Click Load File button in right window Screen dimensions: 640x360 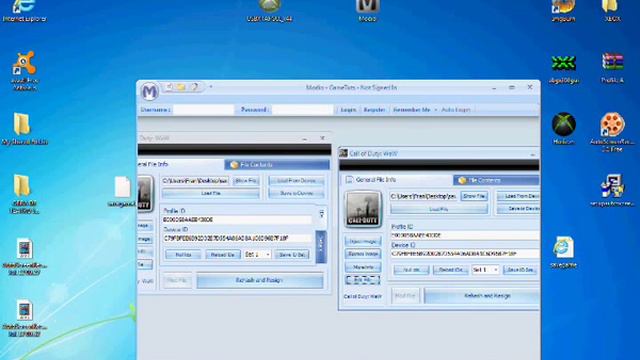439,209
